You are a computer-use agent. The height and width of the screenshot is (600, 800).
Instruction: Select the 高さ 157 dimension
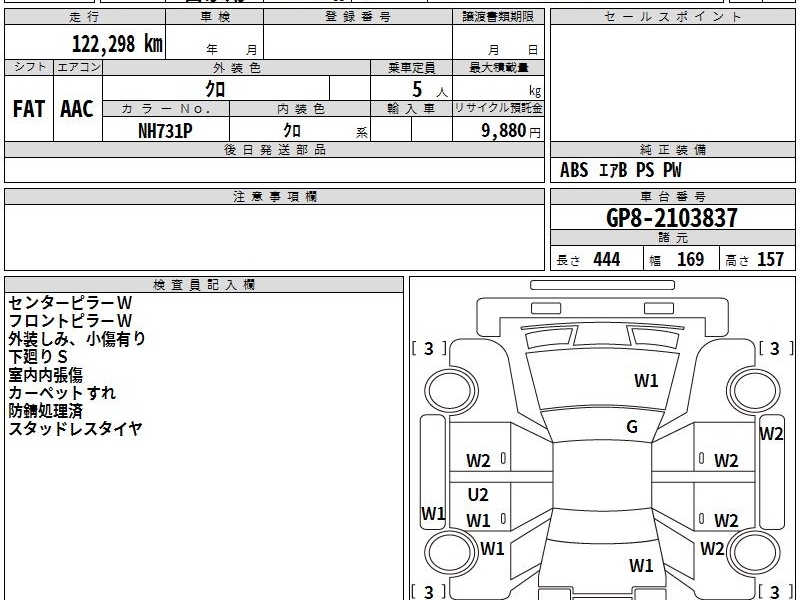pos(754,259)
